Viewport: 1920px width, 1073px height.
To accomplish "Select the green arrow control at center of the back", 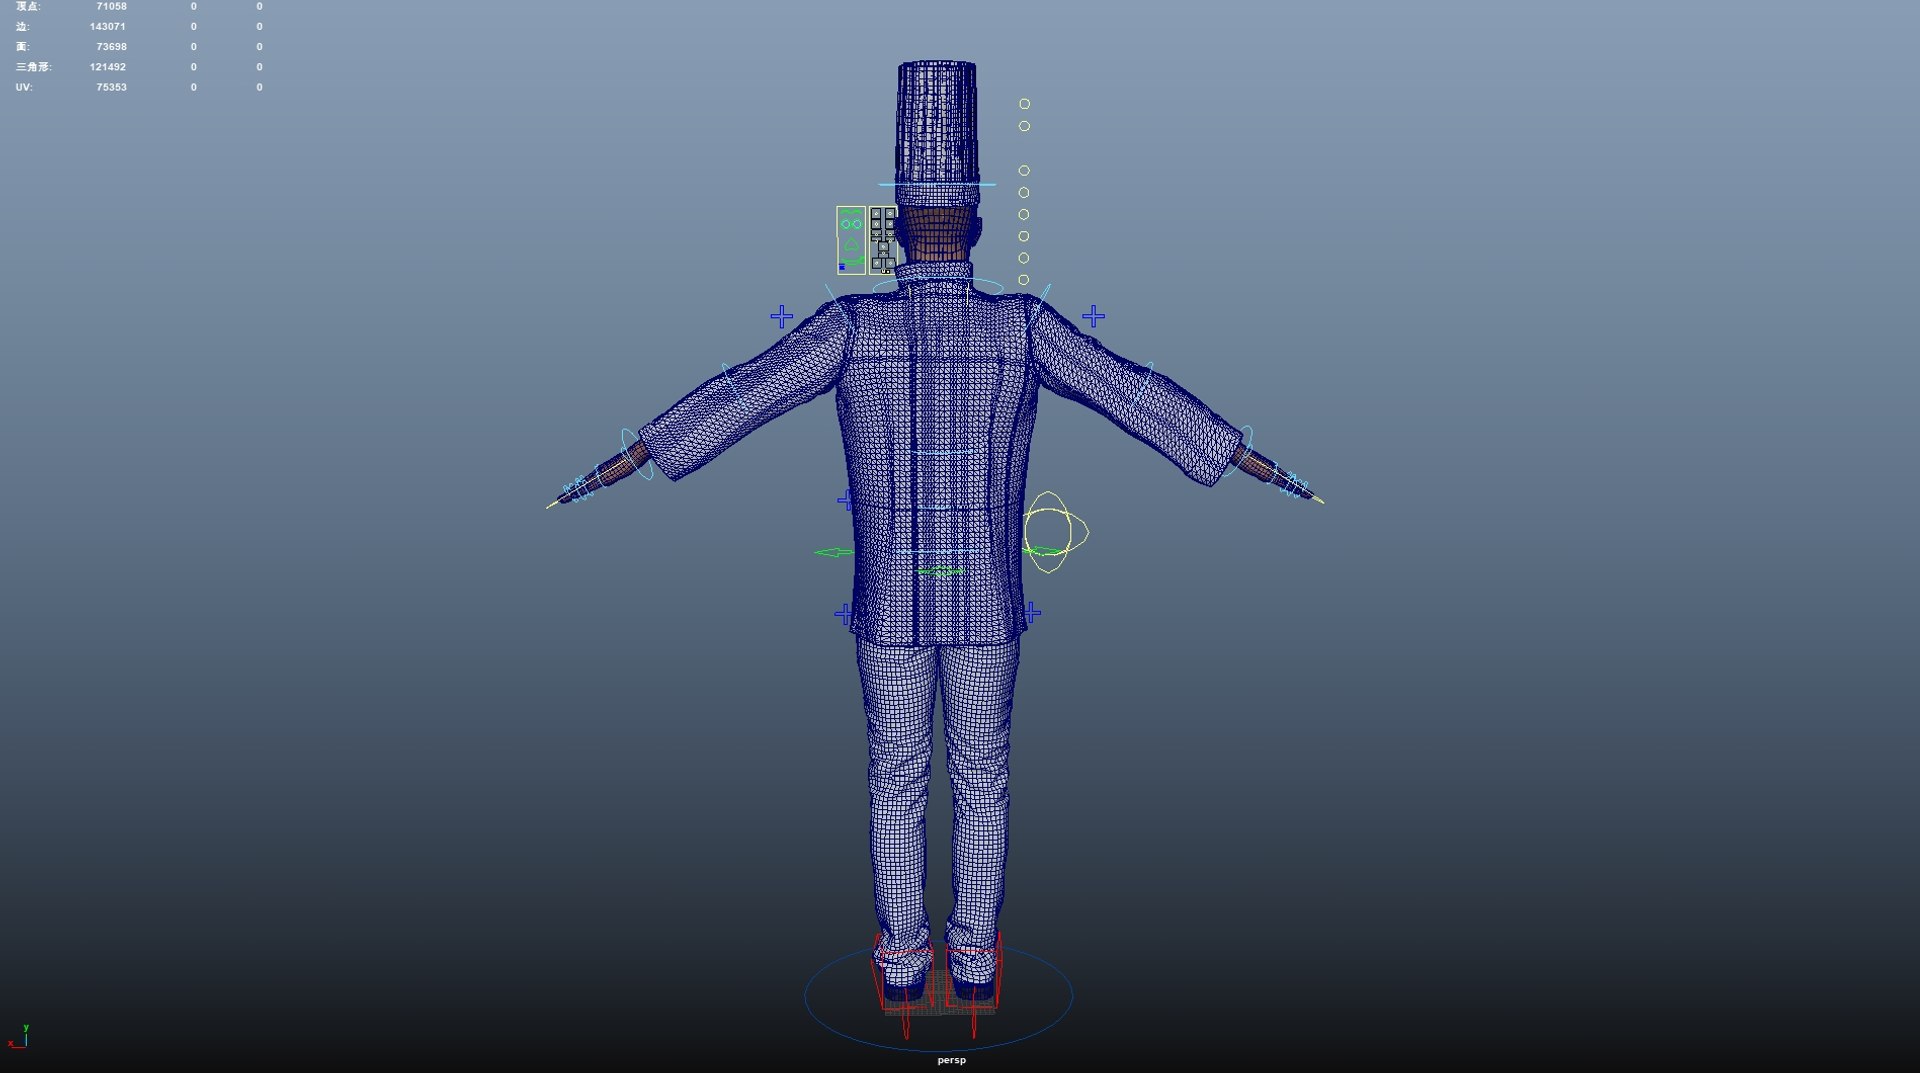I will tap(940, 572).
